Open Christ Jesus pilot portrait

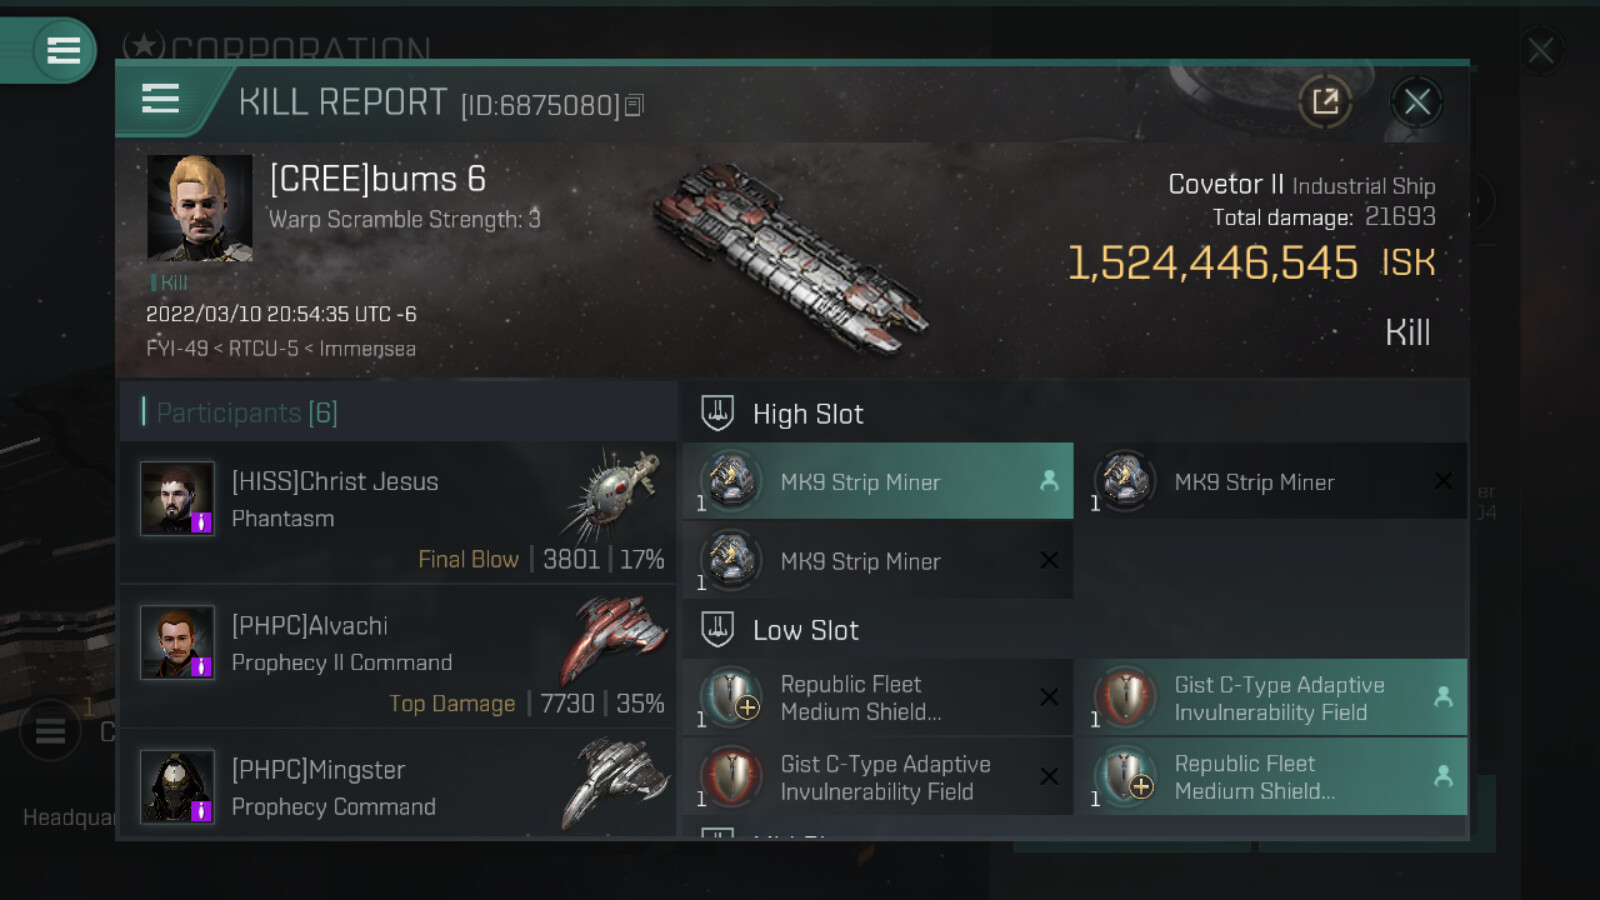click(177, 498)
